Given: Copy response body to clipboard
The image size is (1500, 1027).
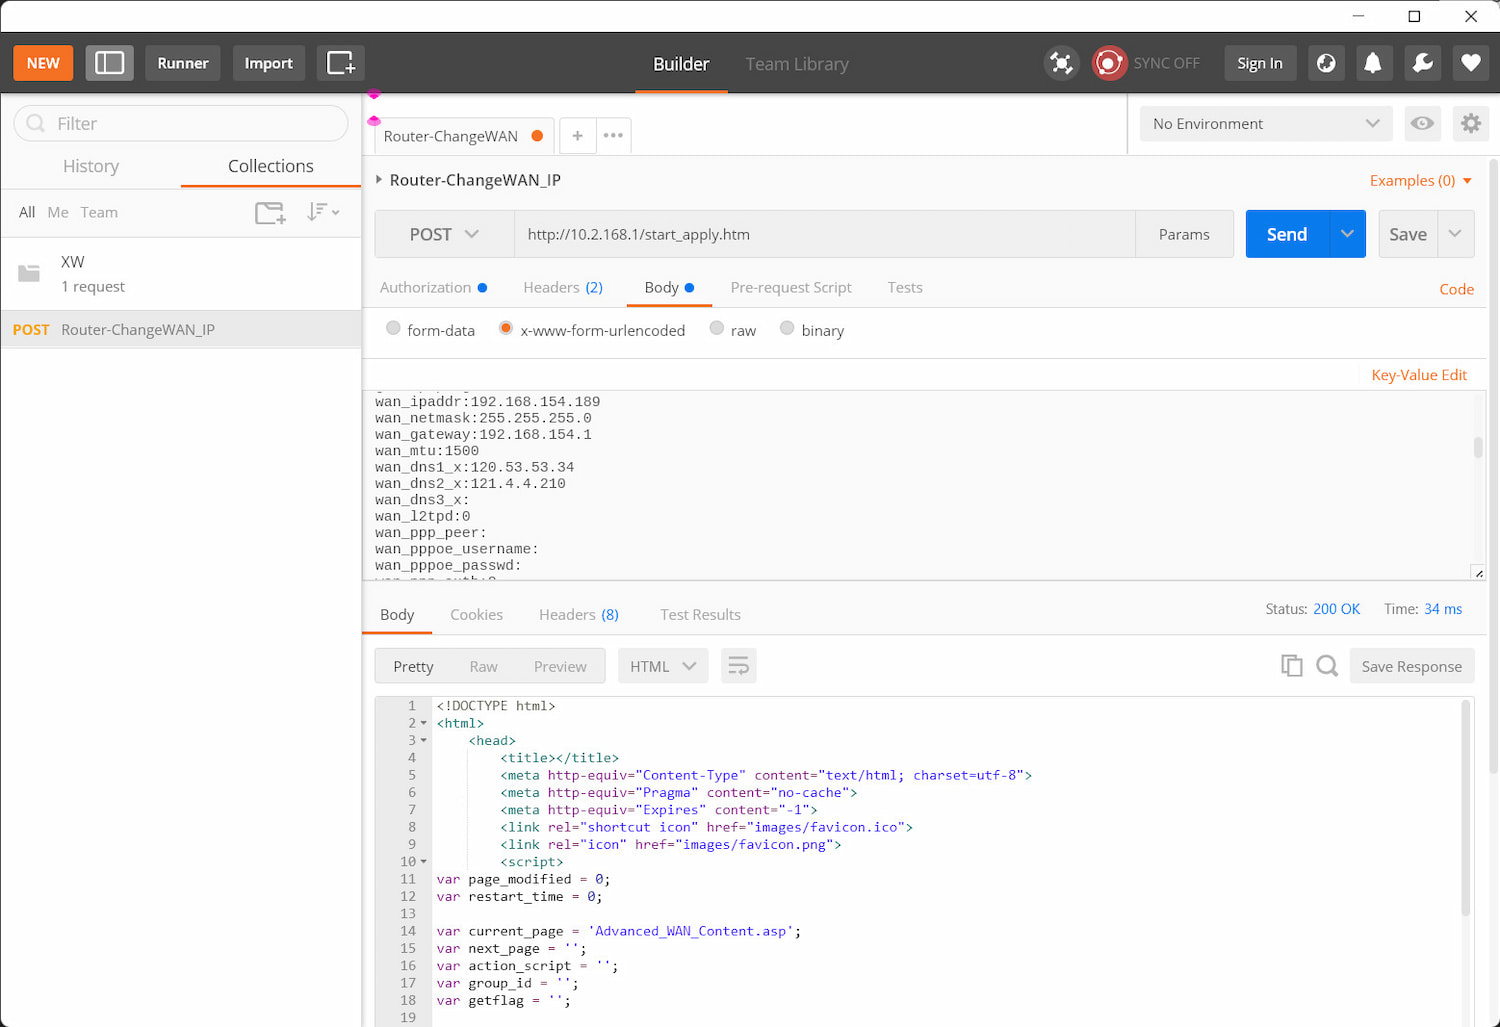Looking at the screenshot, I should point(1291,666).
